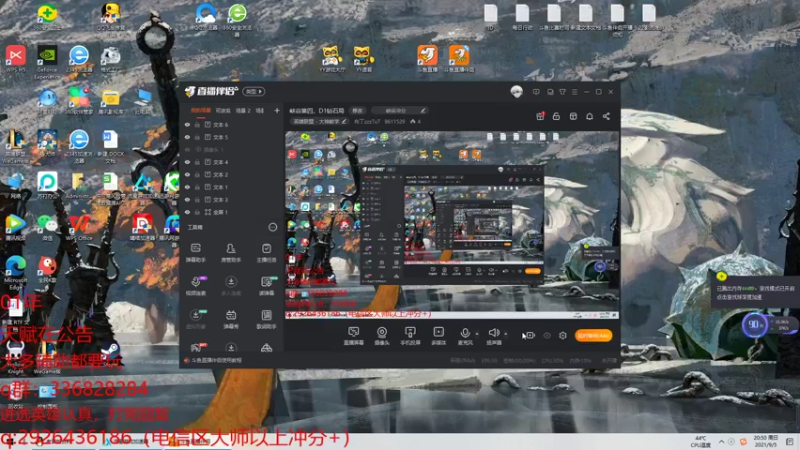
Task: Edit the 英雄联盟 category tag
Action: pos(319,121)
